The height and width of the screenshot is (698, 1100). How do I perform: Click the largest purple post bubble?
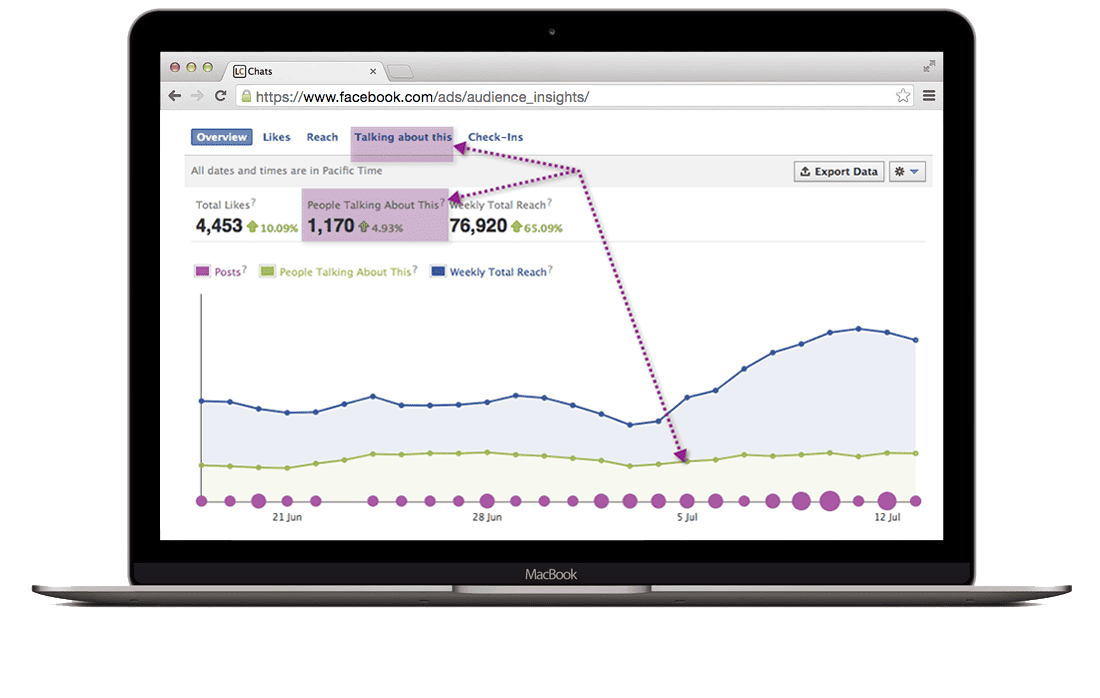tap(830, 501)
